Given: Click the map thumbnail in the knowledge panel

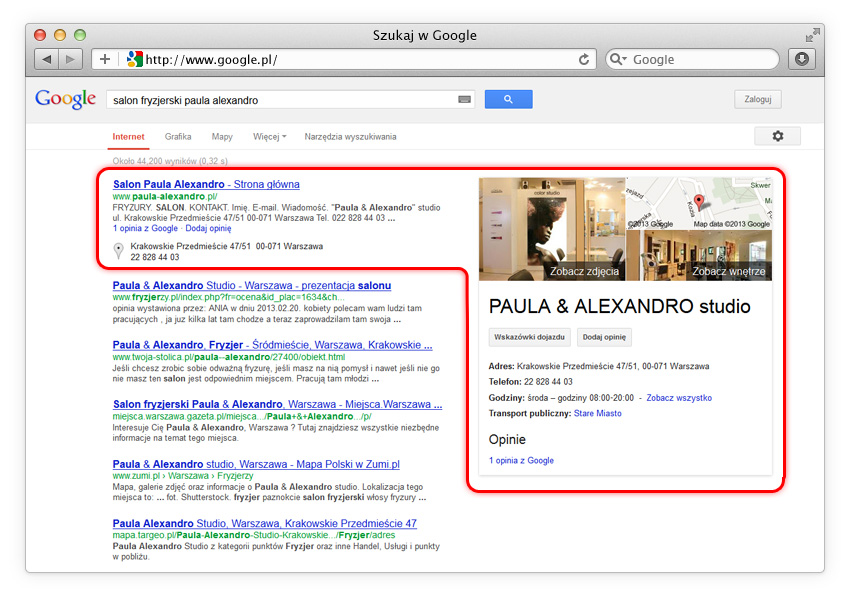Looking at the screenshot, I should click(699, 203).
